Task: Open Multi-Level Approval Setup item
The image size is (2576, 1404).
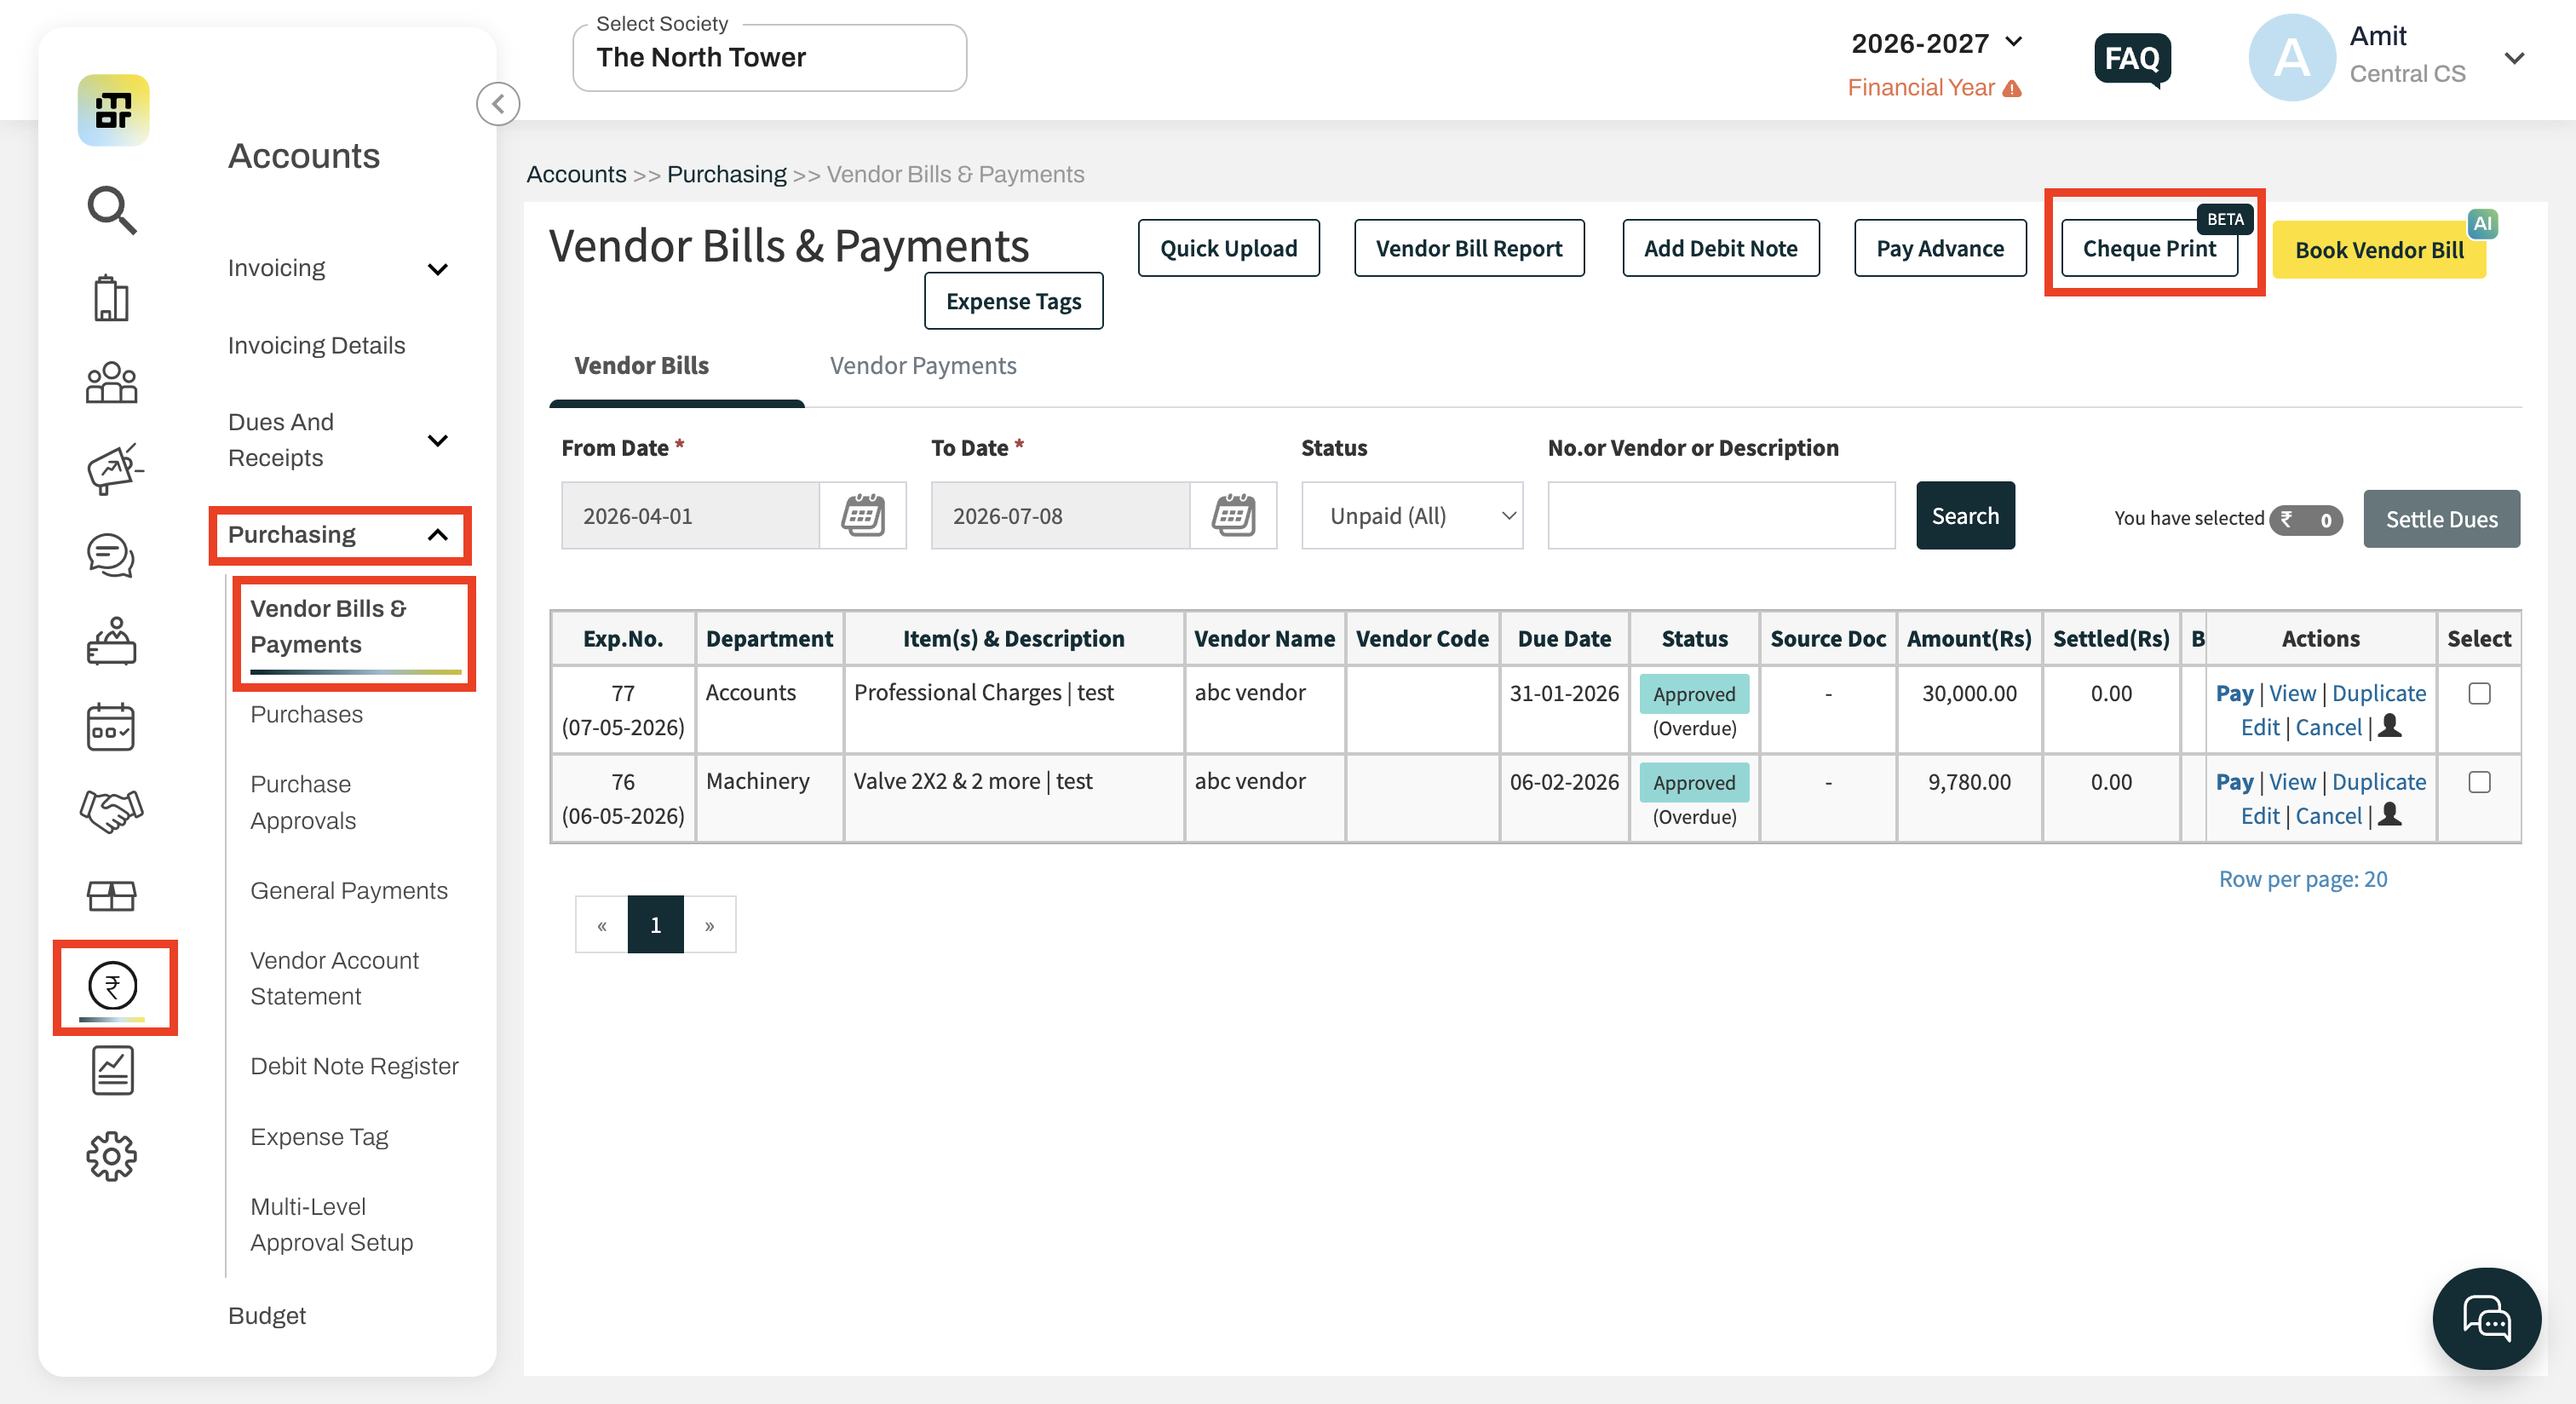Action: (x=331, y=1225)
